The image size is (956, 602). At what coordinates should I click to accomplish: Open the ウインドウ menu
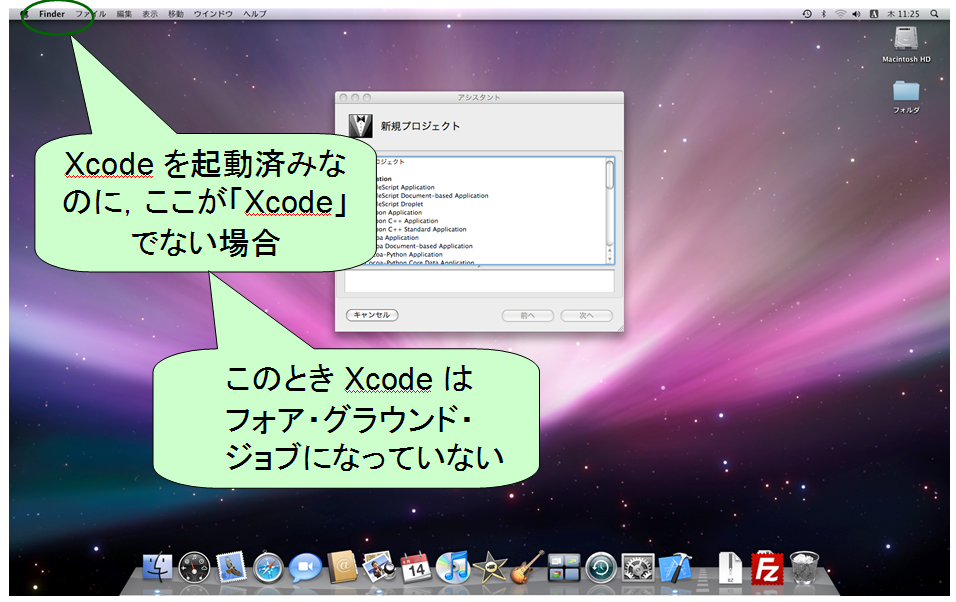pyautogui.click(x=213, y=13)
